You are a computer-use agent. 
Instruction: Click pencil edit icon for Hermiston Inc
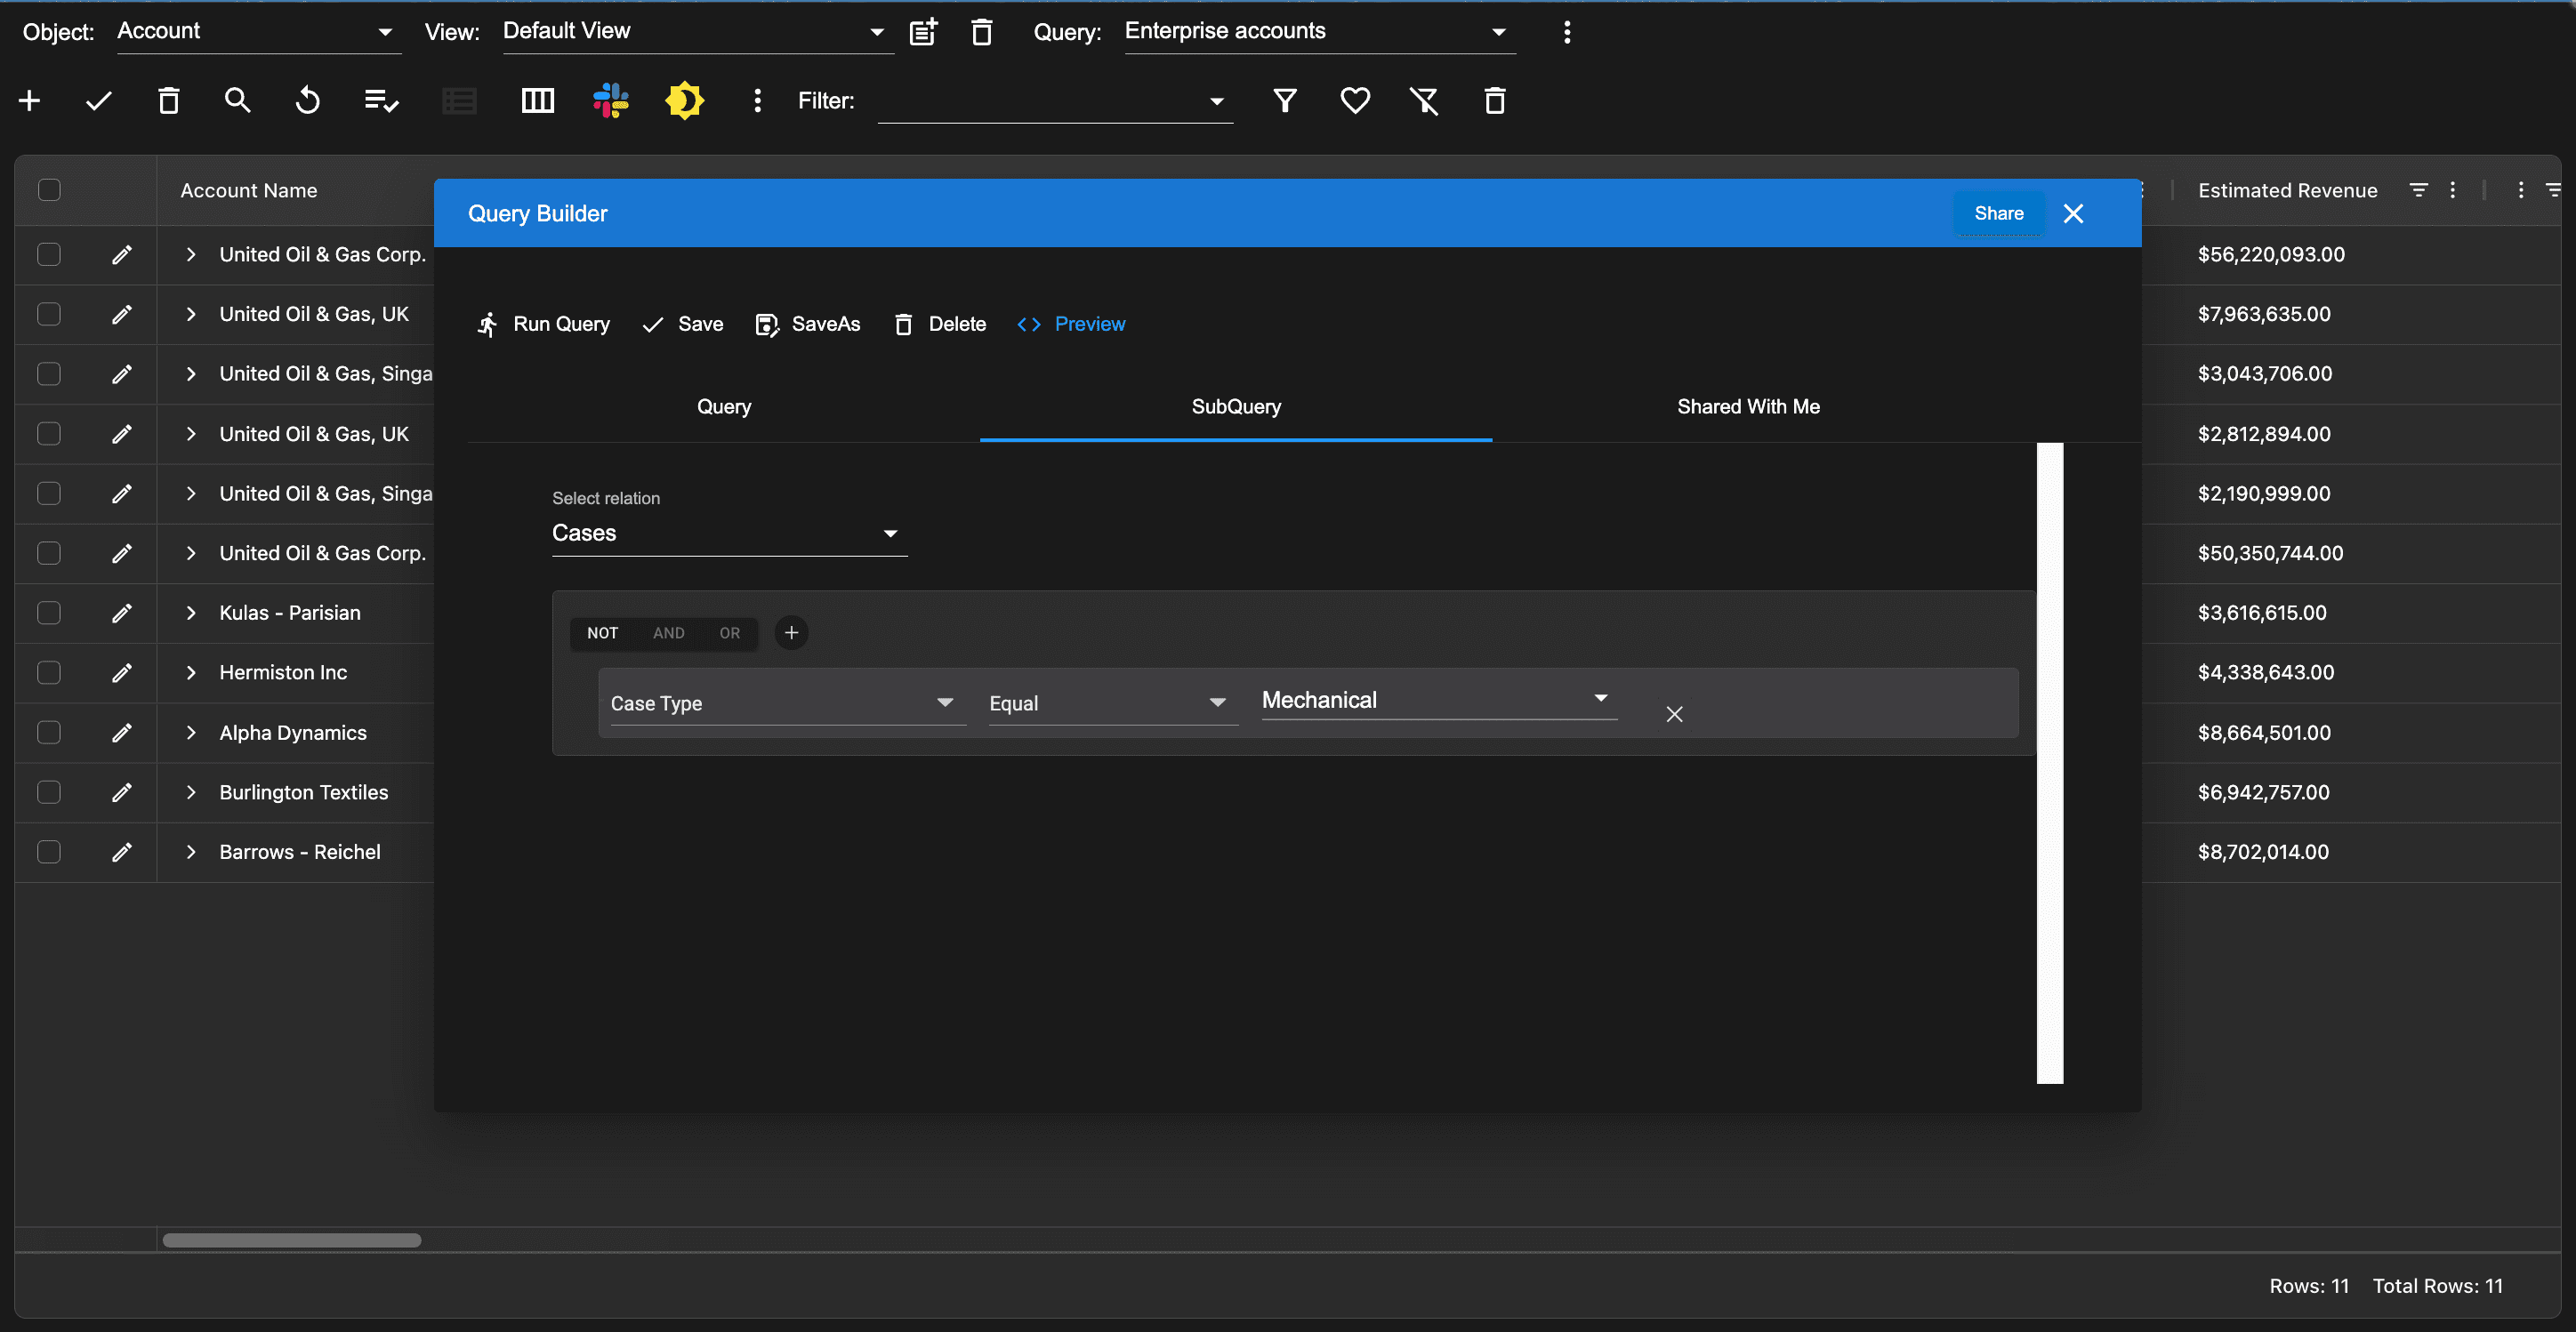click(122, 673)
